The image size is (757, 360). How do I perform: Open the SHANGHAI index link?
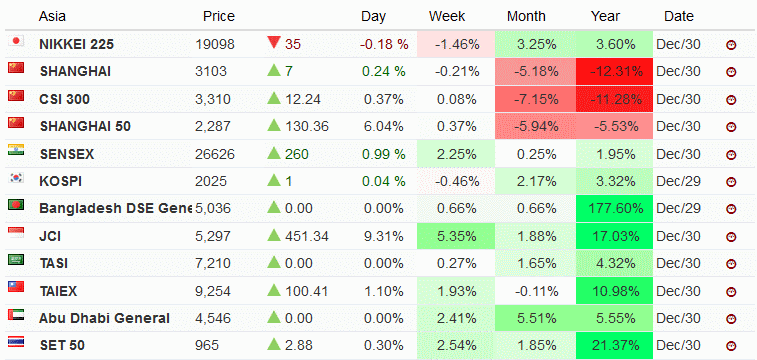click(75, 71)
